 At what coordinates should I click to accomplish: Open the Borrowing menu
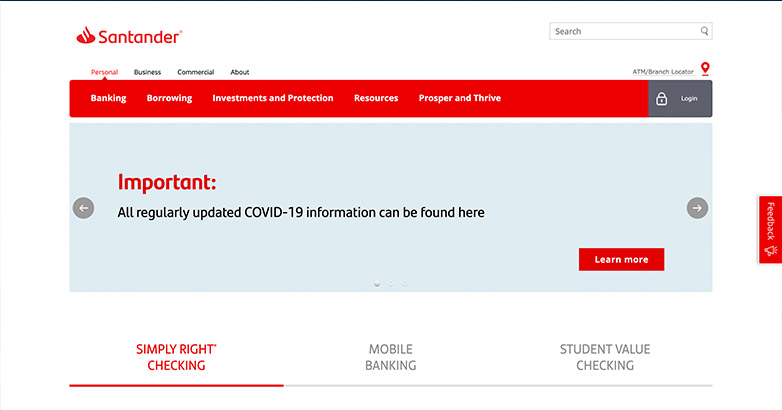pos(170,98)
